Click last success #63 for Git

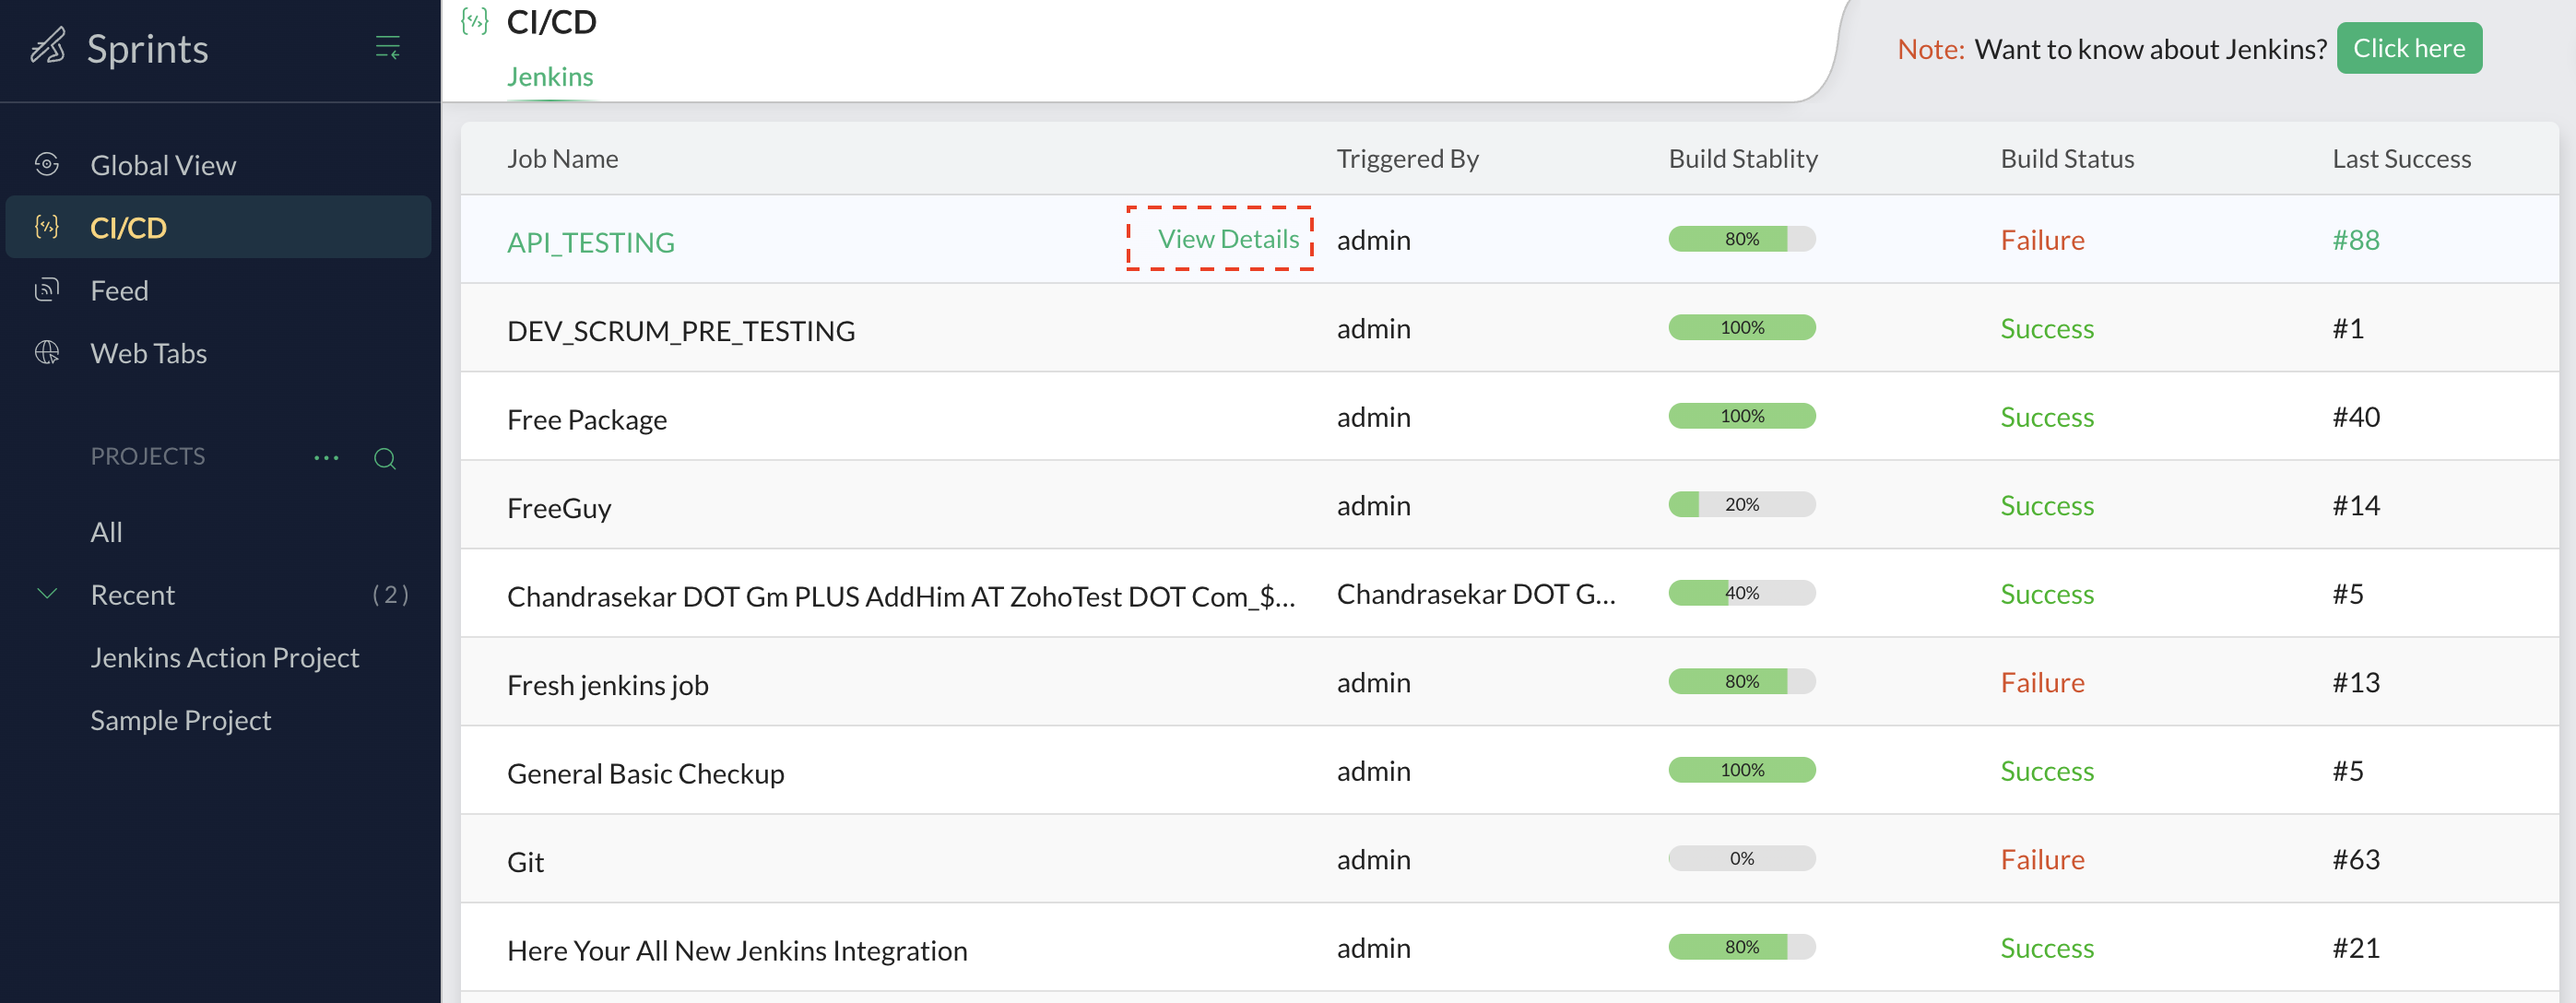point(2356,859)
